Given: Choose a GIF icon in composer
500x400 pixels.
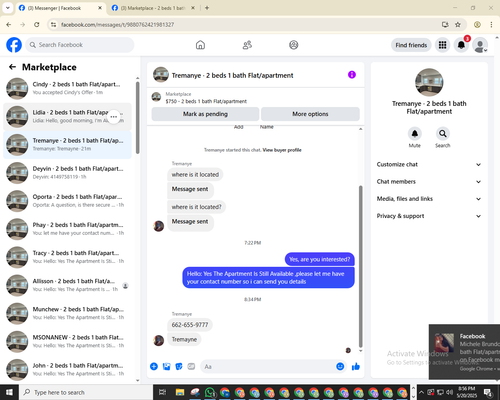Looking at the screenshot, I should pos(191,367).
